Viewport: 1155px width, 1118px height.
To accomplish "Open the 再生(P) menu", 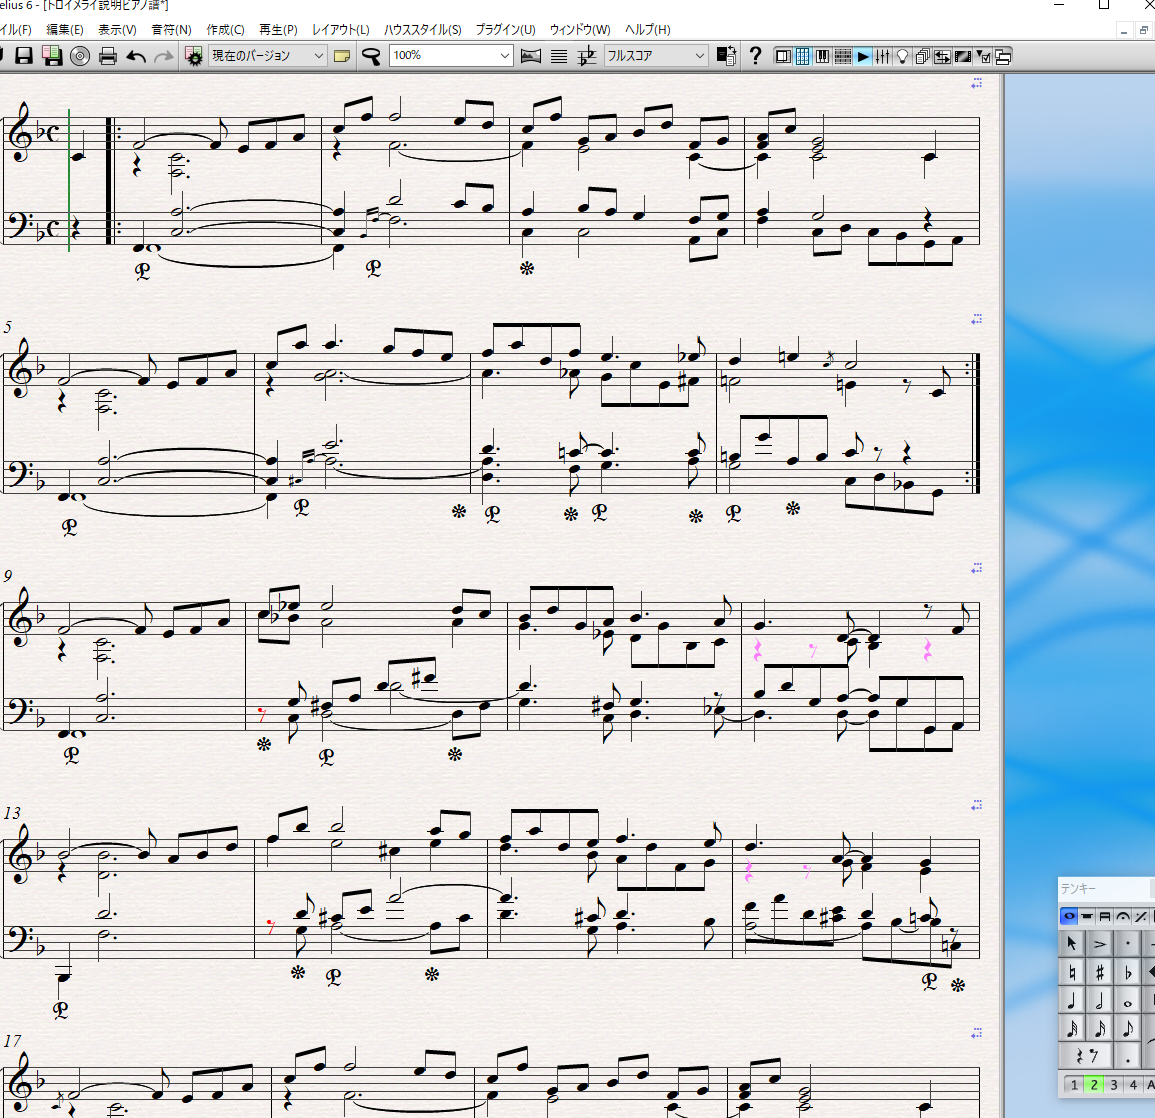I will [x=278, y=29].
